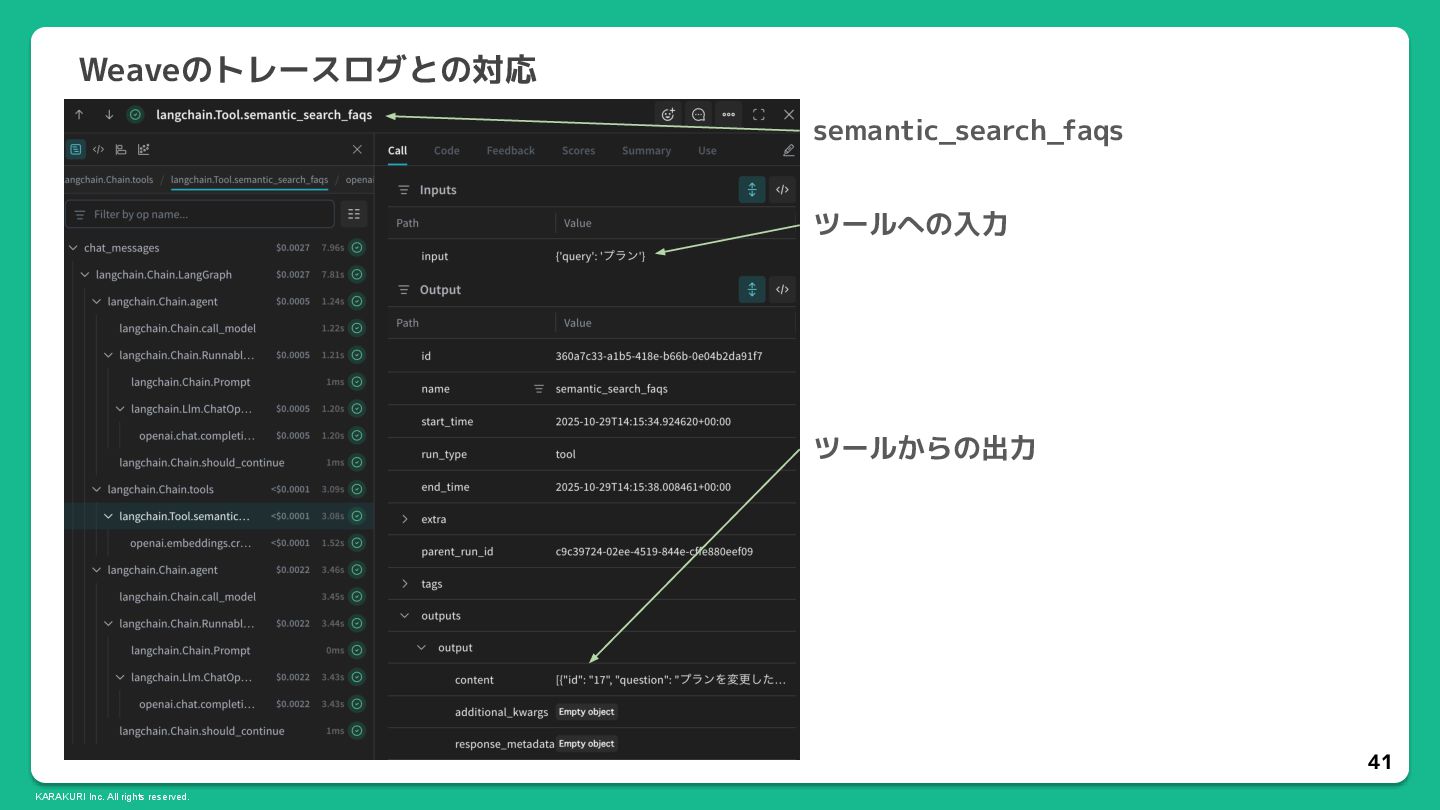Click the run_type value tool
The width and height of the screenshot is (1440, 810).
pyautogui.click(x=566, y=454)
